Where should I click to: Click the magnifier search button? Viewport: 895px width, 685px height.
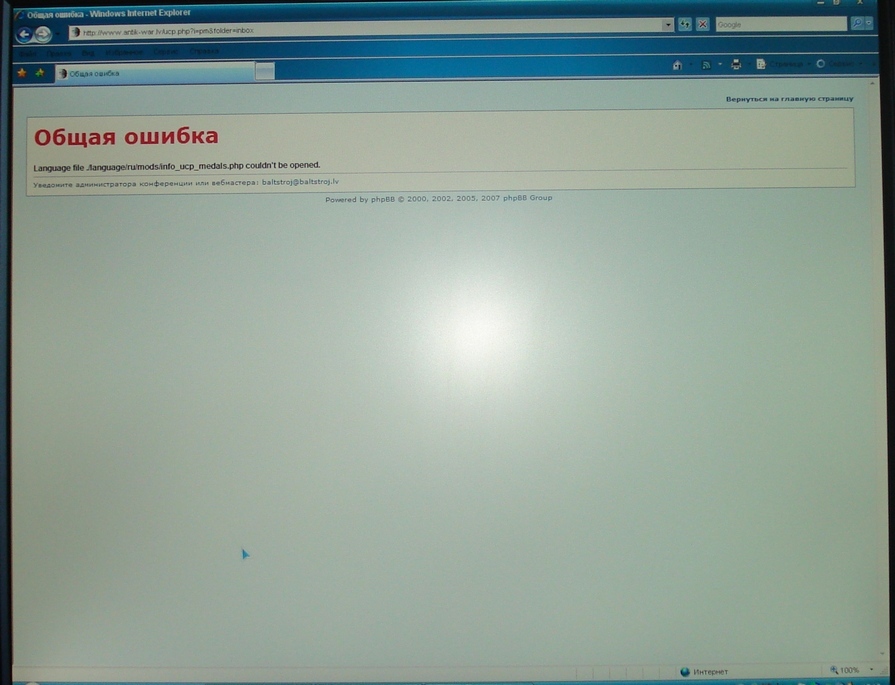[x=856, y=23]
